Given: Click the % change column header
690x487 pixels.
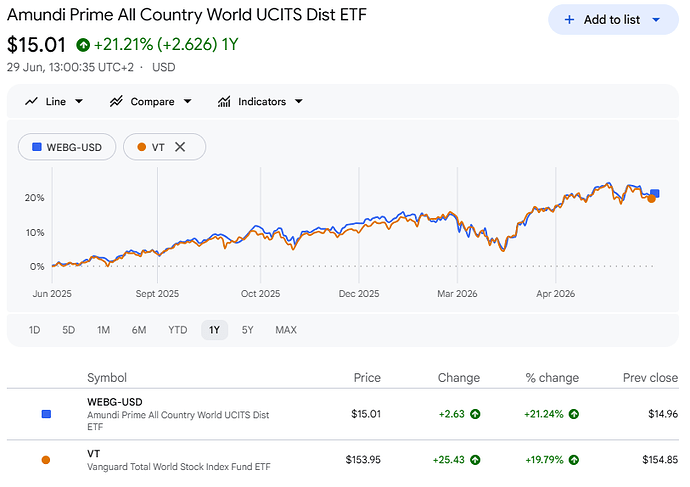Looking at the screenshot, I should [552, 378].
